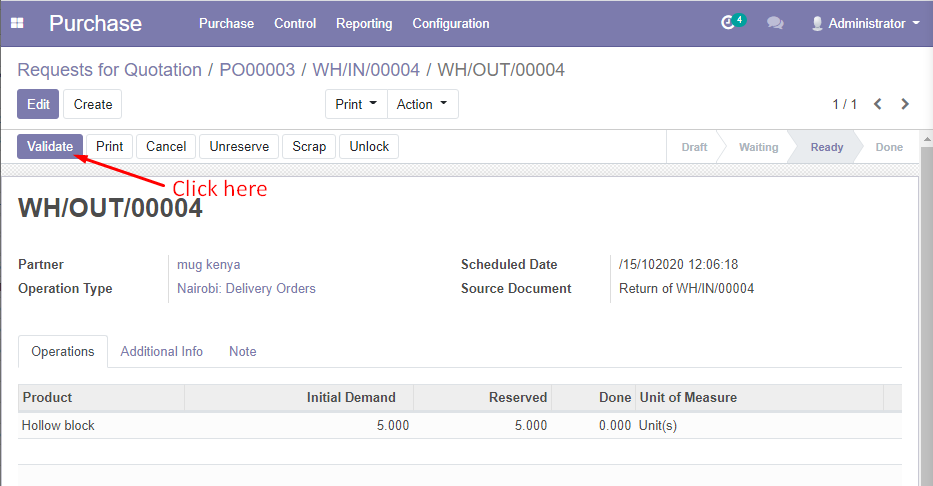Open the Hollow block product row
The height and width of the screenshot is (486, 933).
(460, 425)
